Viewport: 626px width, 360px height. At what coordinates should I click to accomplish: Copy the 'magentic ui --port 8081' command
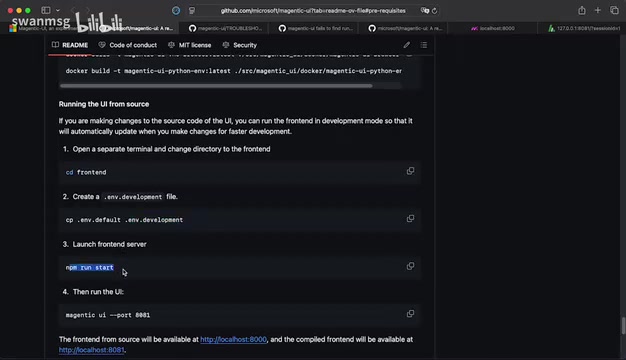410,314
